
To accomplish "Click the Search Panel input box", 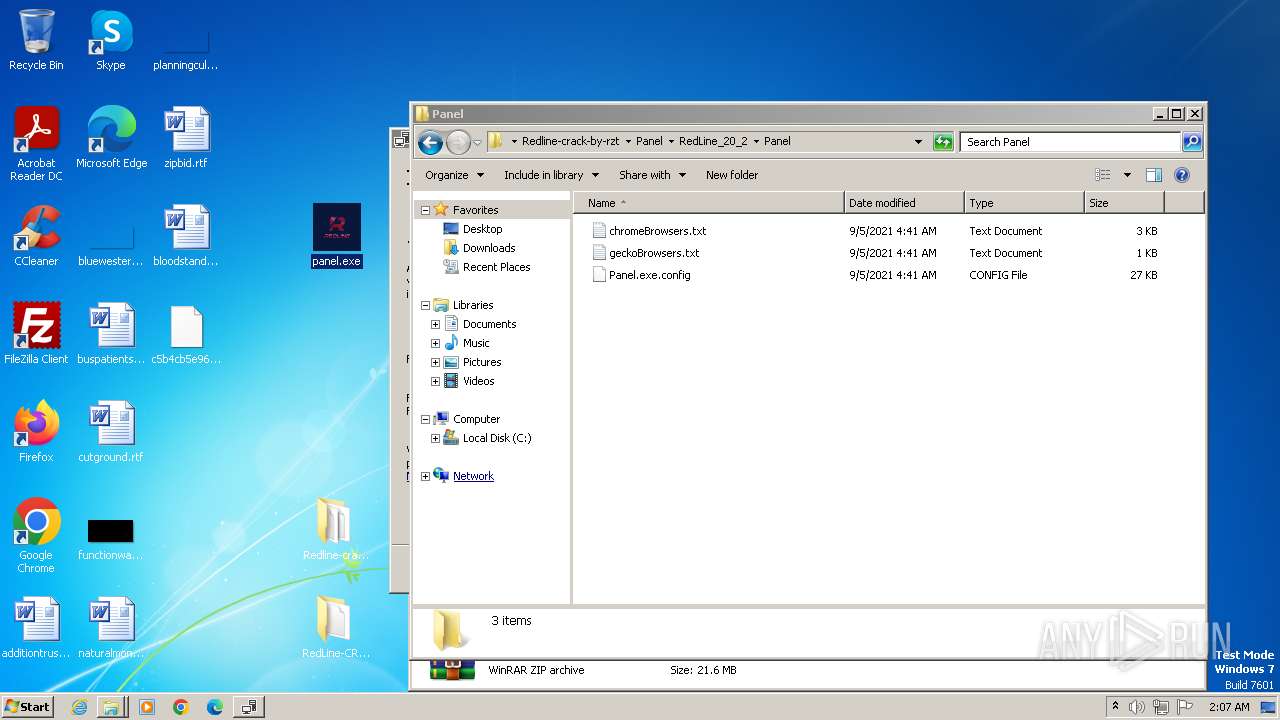I will click(1070, 142).
